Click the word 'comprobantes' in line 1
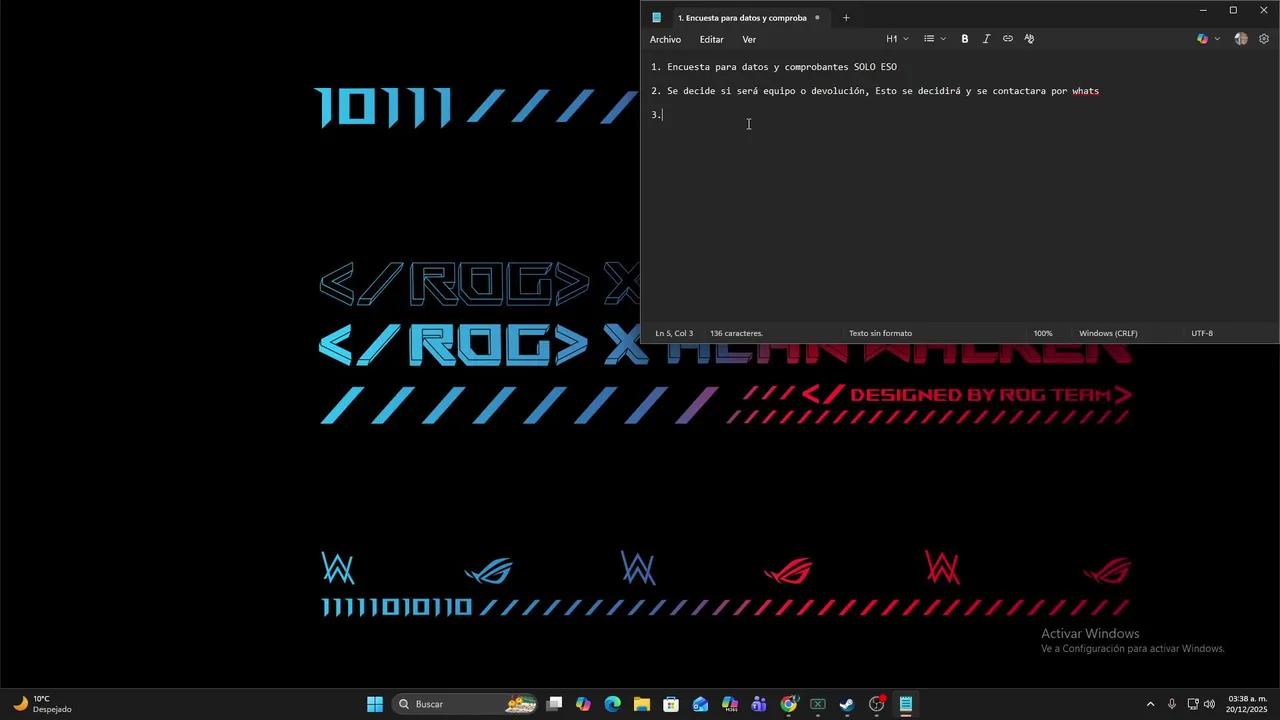This screenshot has width=1280, height=720. [x=817, y=67]
